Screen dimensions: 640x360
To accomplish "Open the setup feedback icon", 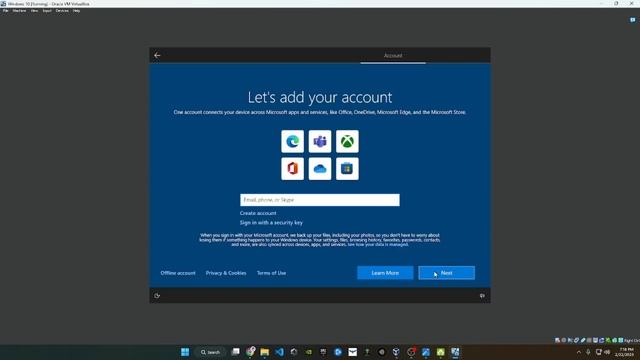I will click(482, 296).
